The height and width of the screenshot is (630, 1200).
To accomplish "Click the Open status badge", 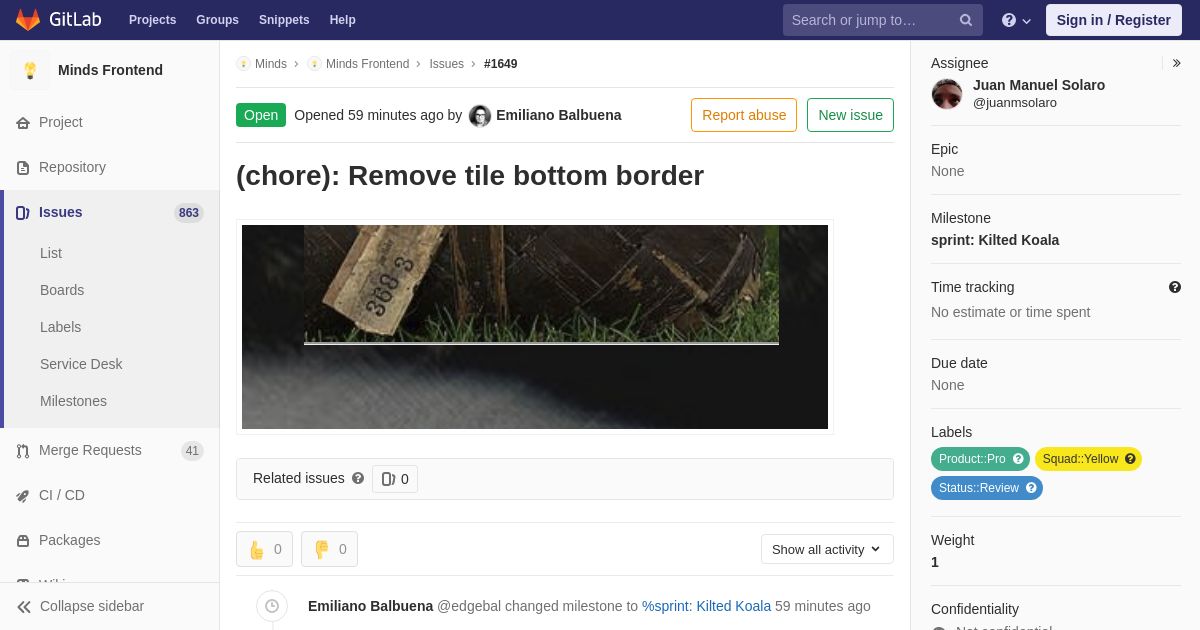I will (x=261, y=115).
